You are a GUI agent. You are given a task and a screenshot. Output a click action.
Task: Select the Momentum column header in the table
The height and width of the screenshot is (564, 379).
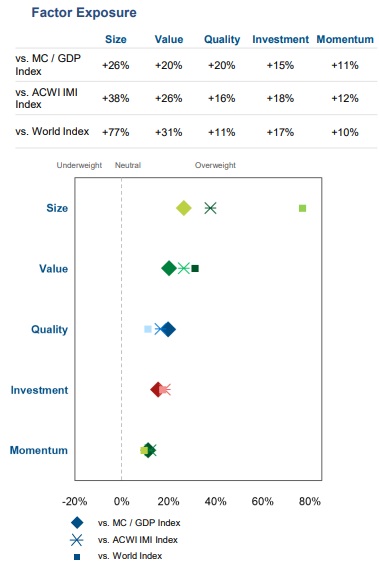click(345, 39)
